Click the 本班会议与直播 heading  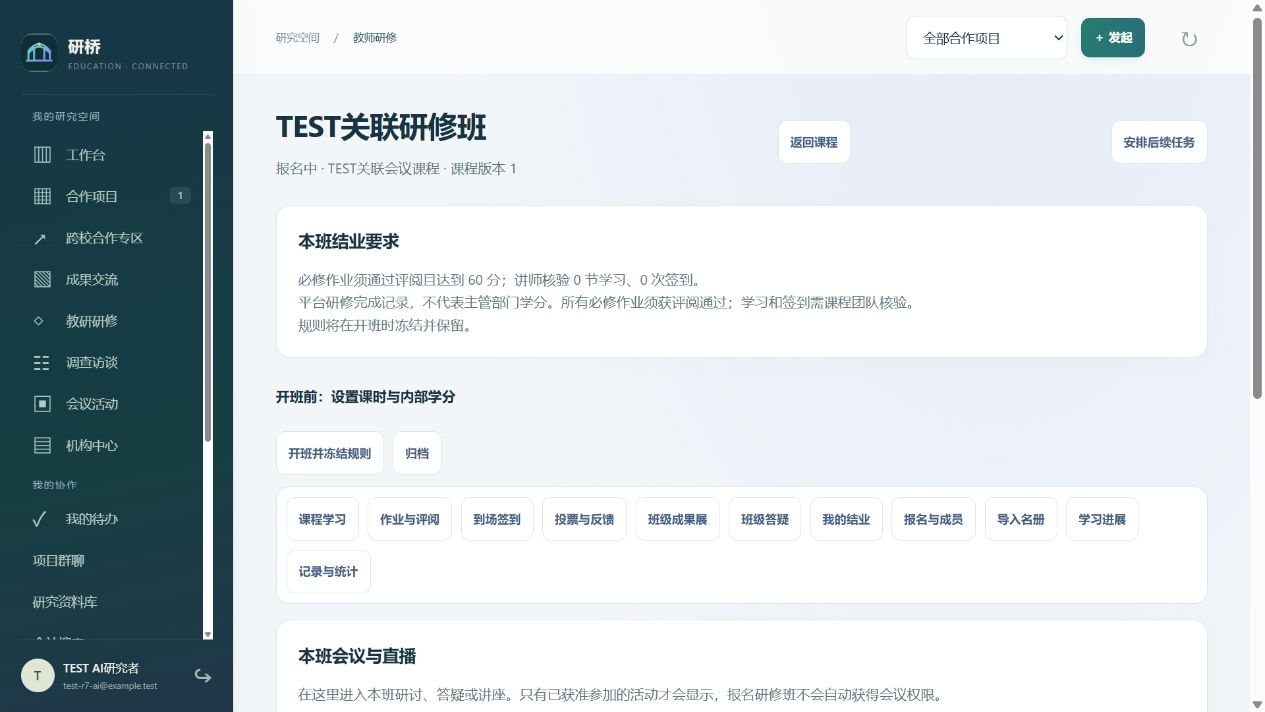click(x=357, y=656)
